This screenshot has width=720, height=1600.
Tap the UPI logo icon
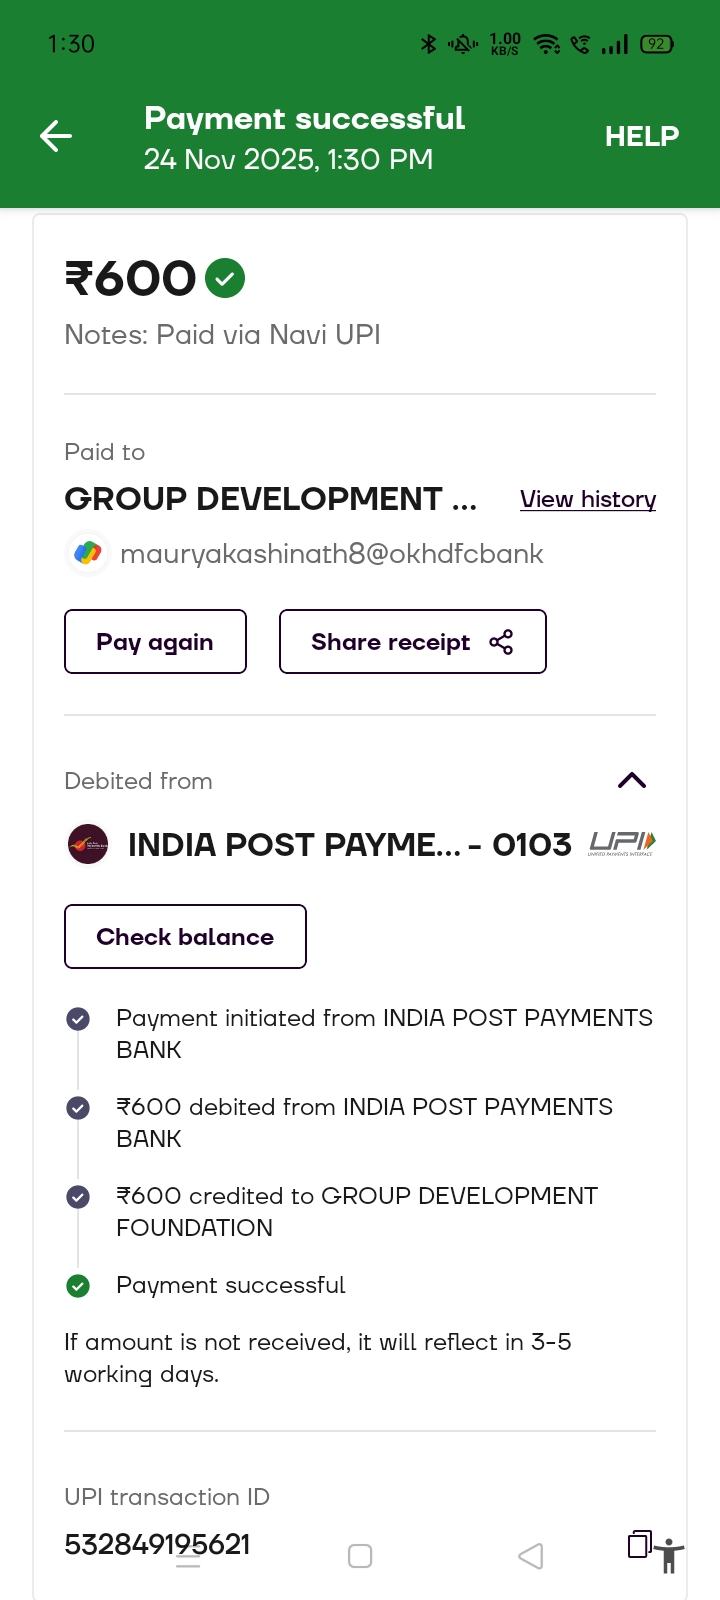pyautogui.click(x=622, y=844)
